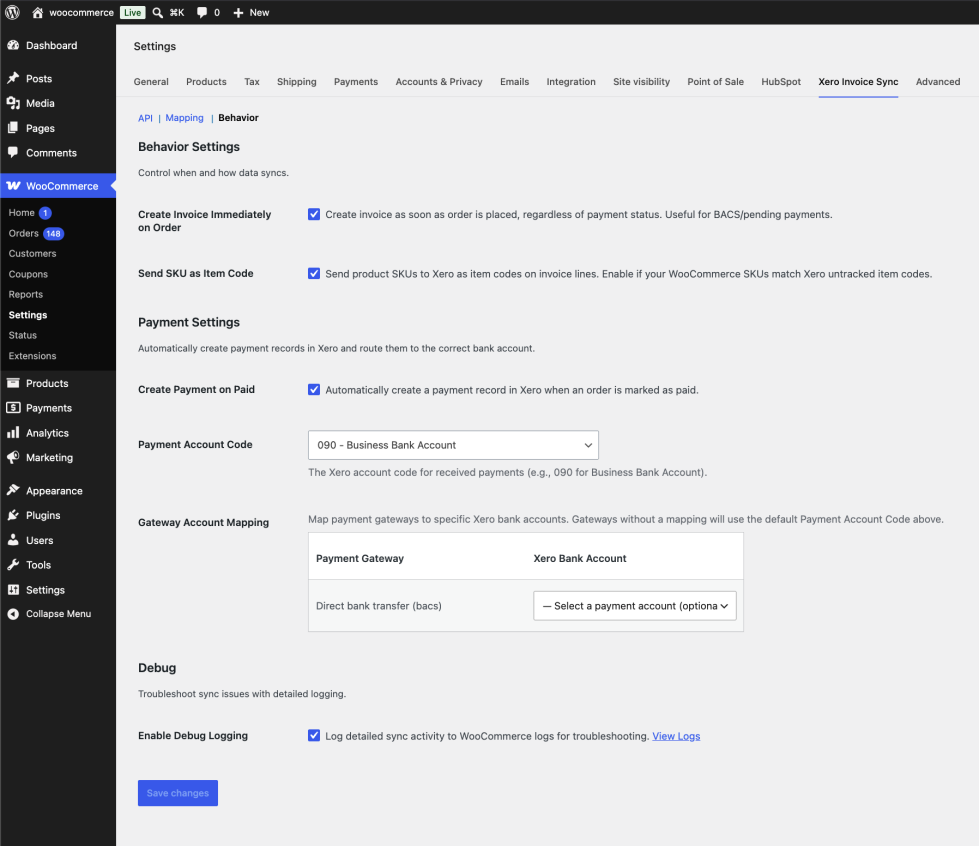Click the Tools wrench icon
979x846 pixels.
pos(13,564)
